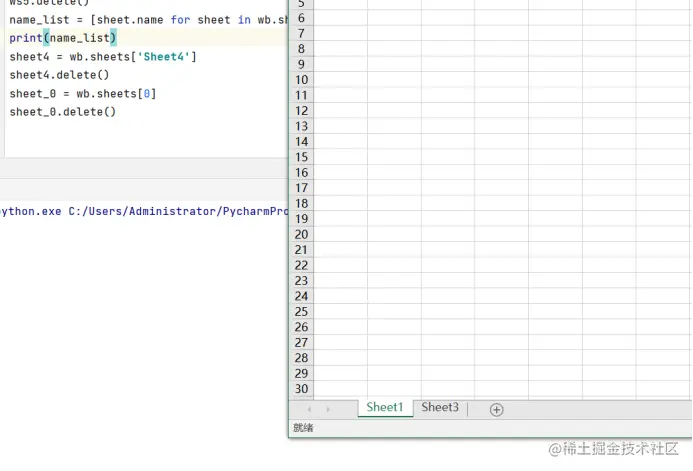
Task: Open the python.exe path link in console
Action: 144,212
